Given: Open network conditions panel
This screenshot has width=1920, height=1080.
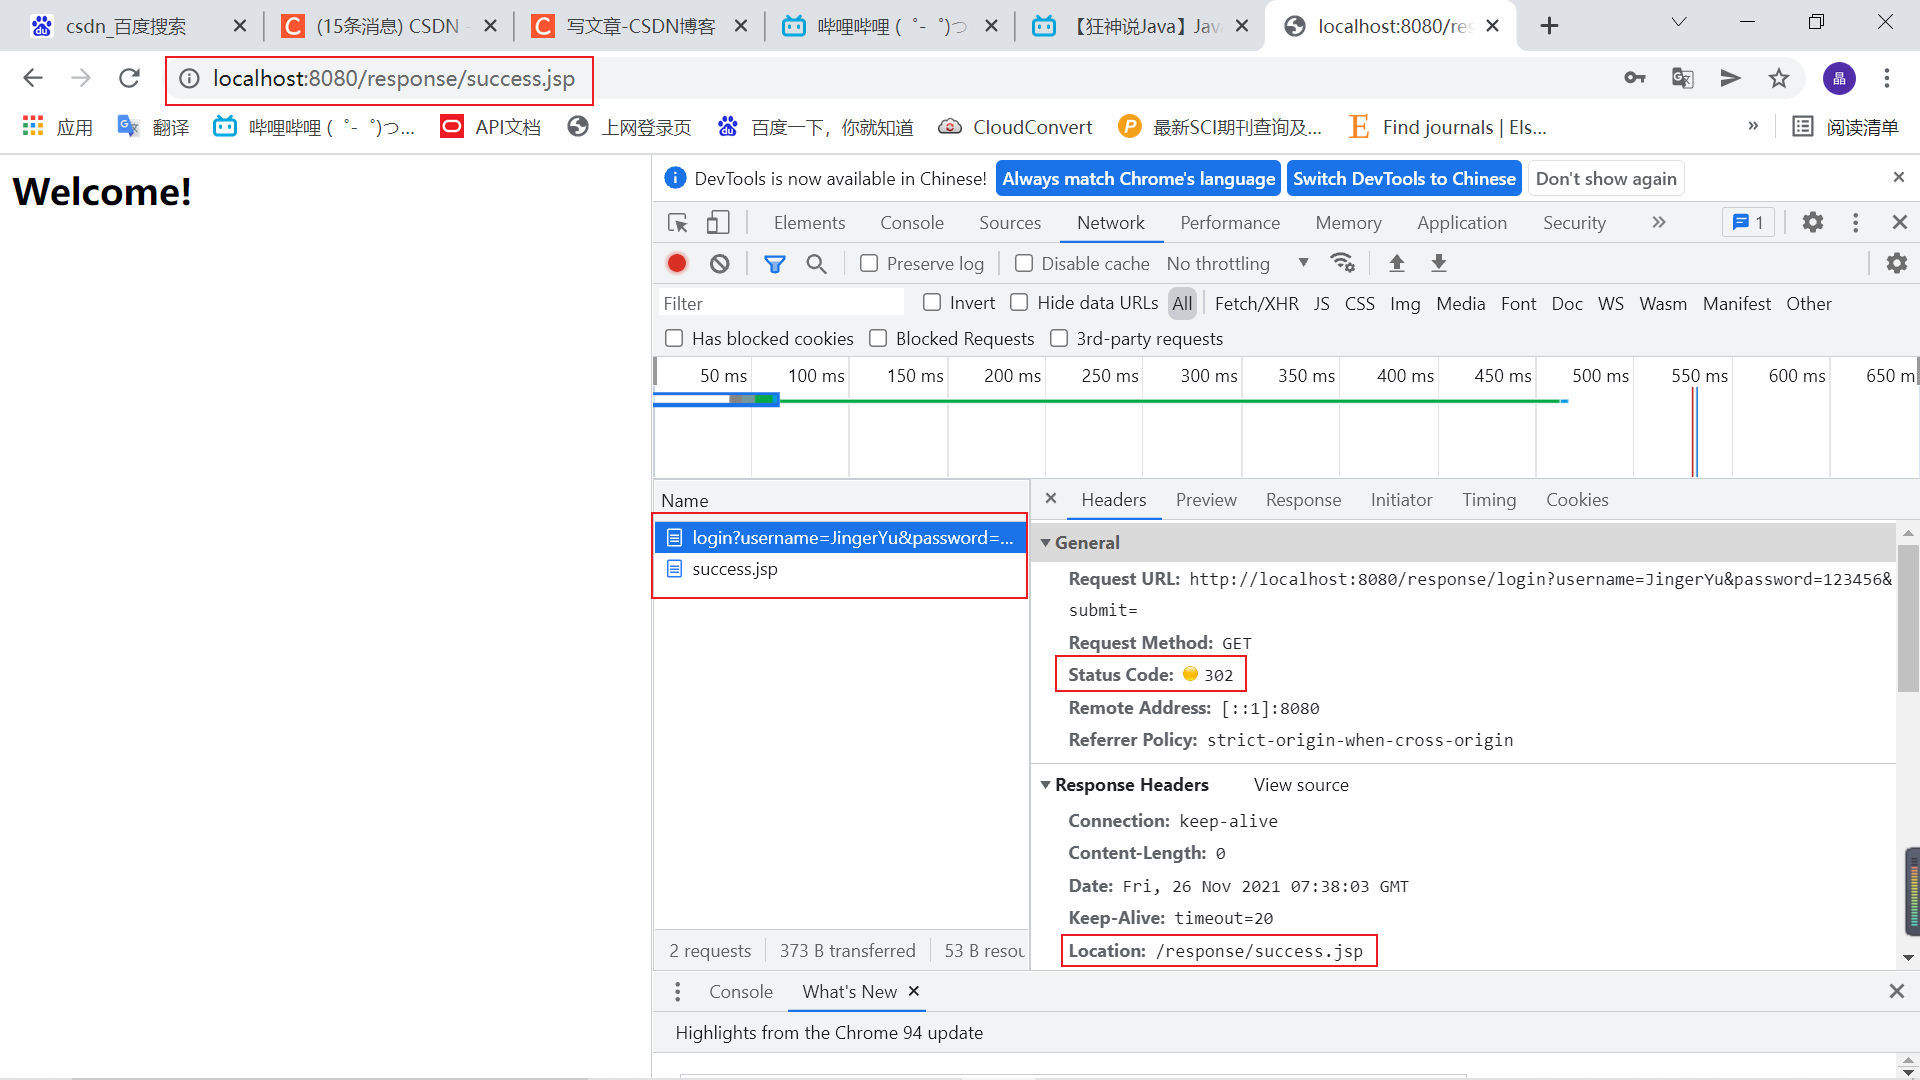Looking at the screenshot, I should [1343, 262].
